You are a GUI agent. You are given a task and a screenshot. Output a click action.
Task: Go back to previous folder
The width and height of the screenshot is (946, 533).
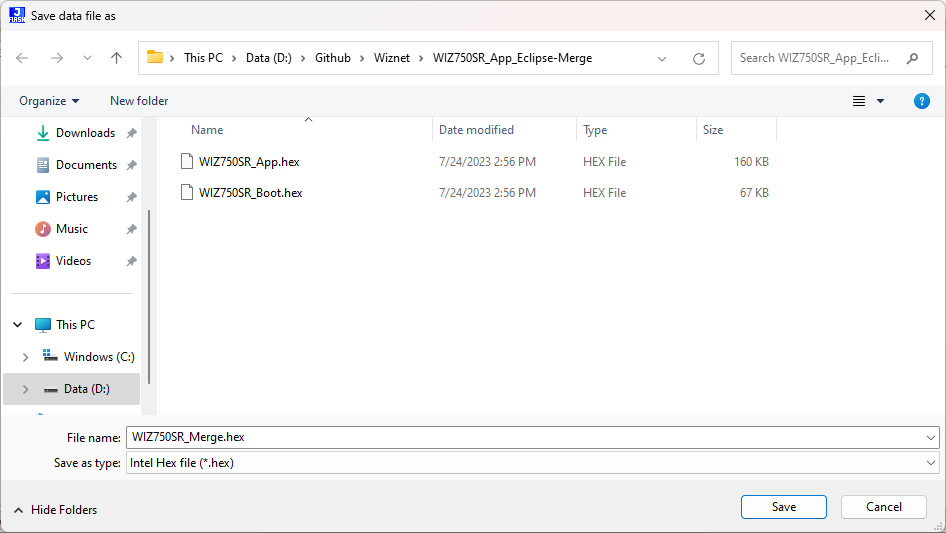pos(22,58)
